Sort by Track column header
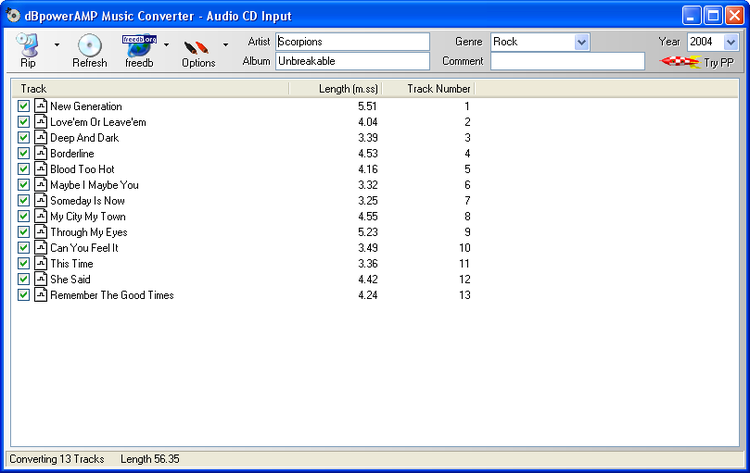Image resolution: width=750 pixels, height=473 pixels. (x=150, y=88)
